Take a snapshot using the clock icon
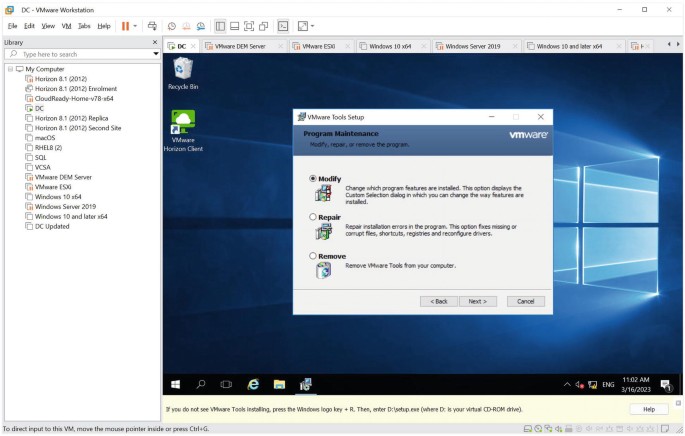 click(x=171, y=25)
